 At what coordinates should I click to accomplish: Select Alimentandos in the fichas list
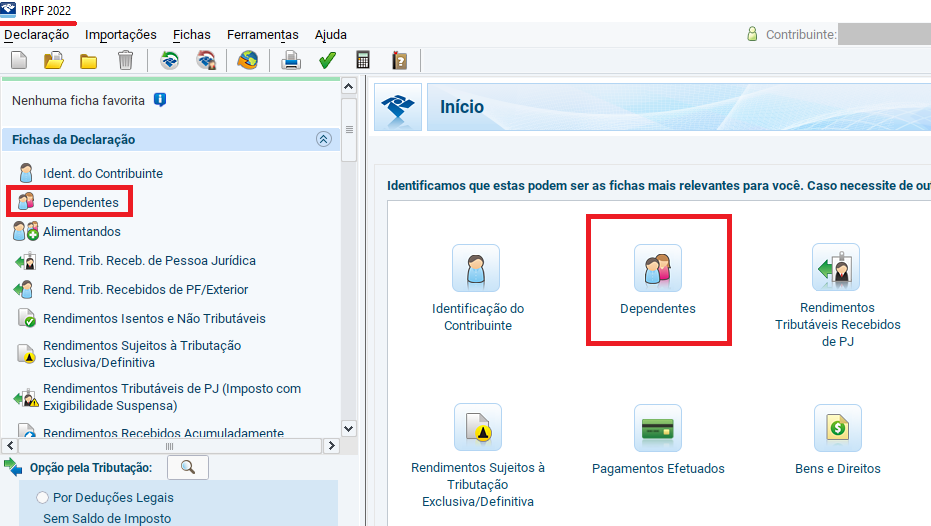[x=80, y=232]
